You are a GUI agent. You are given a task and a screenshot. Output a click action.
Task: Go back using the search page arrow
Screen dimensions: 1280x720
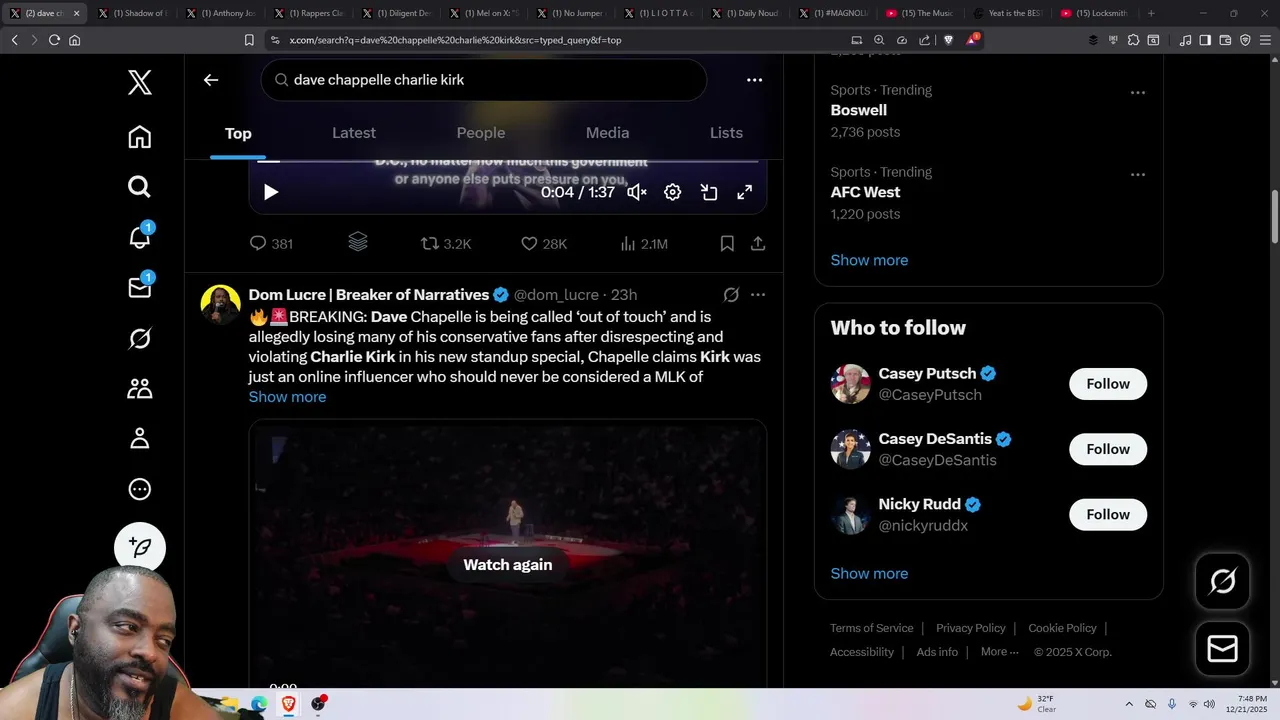point(211,80)
